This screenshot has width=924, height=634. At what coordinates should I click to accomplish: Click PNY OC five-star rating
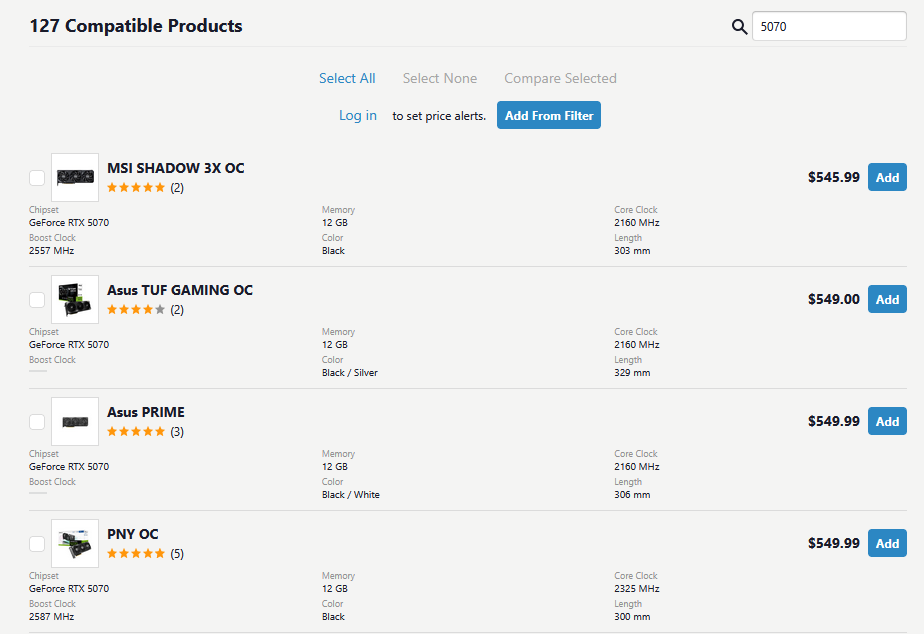pos(136,554)
